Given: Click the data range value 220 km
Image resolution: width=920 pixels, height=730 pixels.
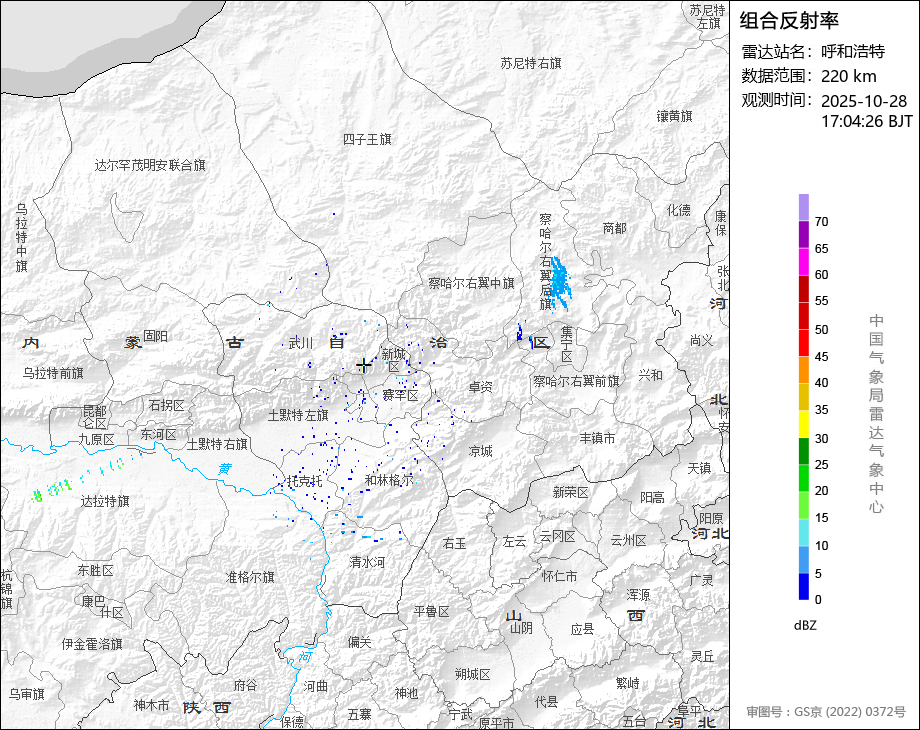Looking at the screenshot, I should [848, 76].
